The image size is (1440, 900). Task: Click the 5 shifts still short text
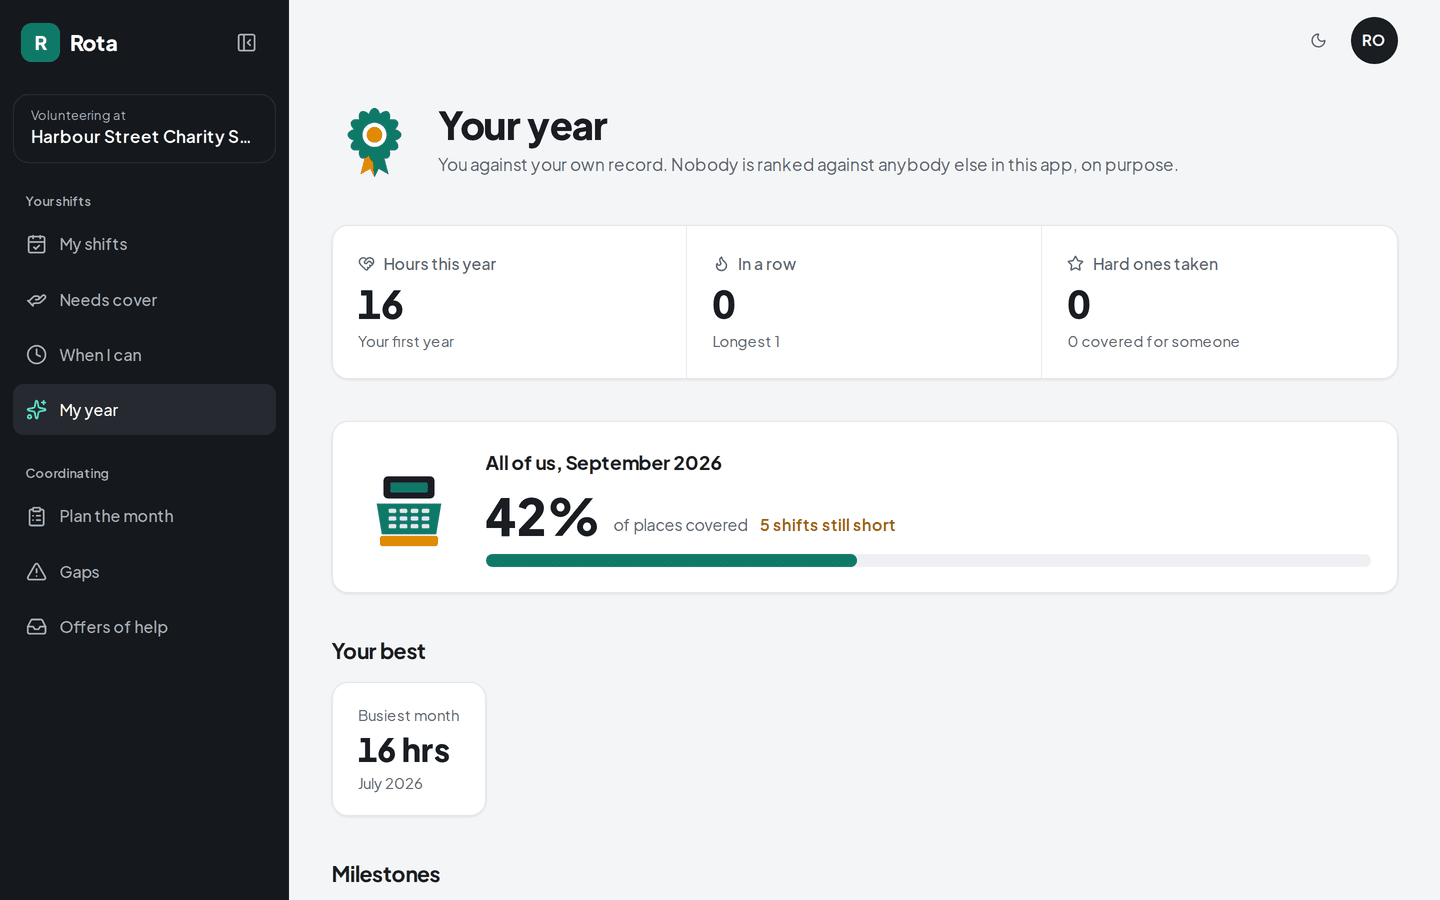[827, 525]
